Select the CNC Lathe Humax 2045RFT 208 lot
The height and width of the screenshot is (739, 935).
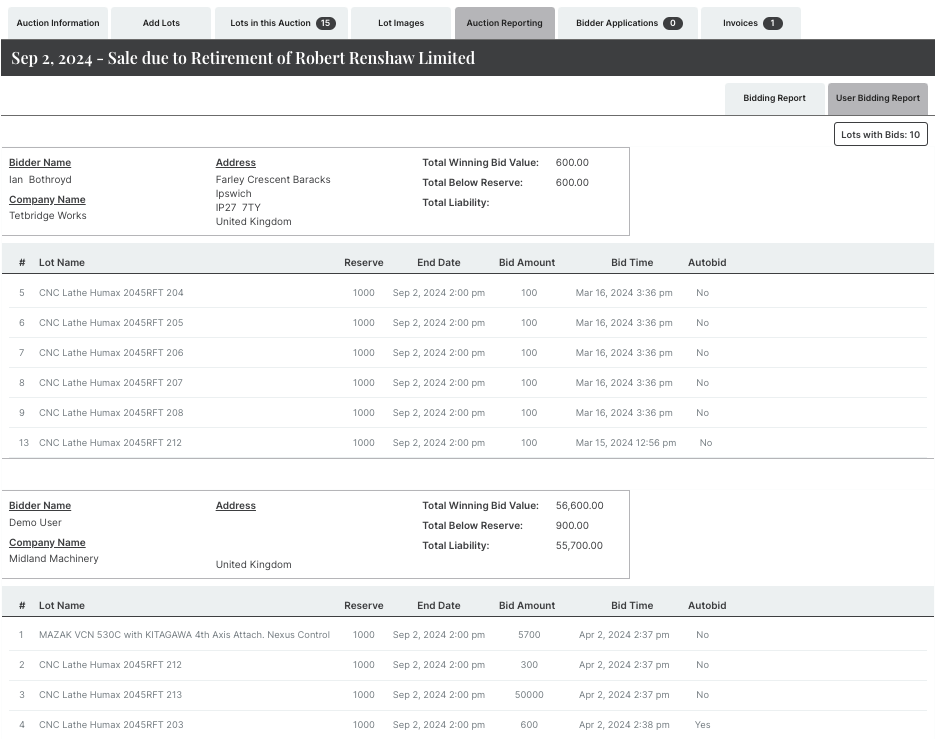[x=111, y=413]
